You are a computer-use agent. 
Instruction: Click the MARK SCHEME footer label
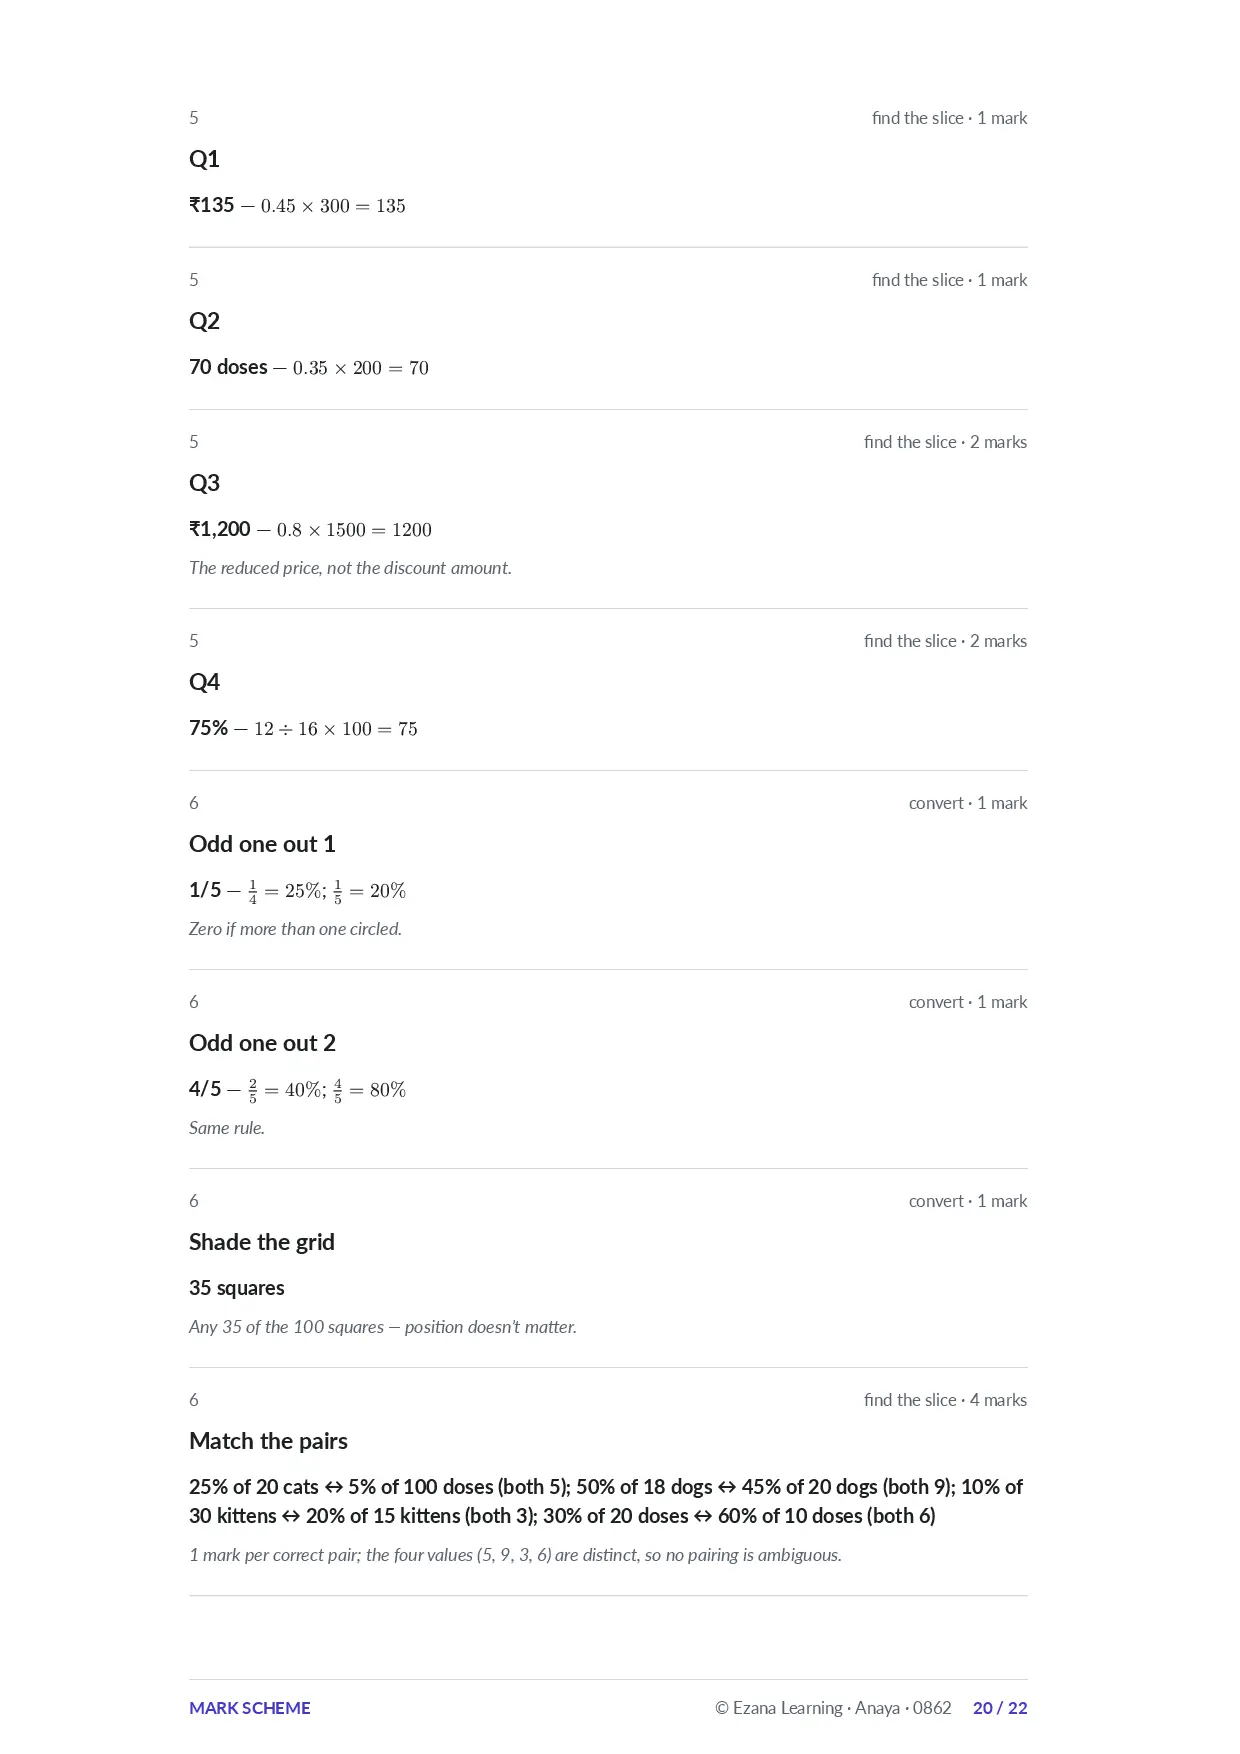pyautogui.click(x=250, y=1708)
